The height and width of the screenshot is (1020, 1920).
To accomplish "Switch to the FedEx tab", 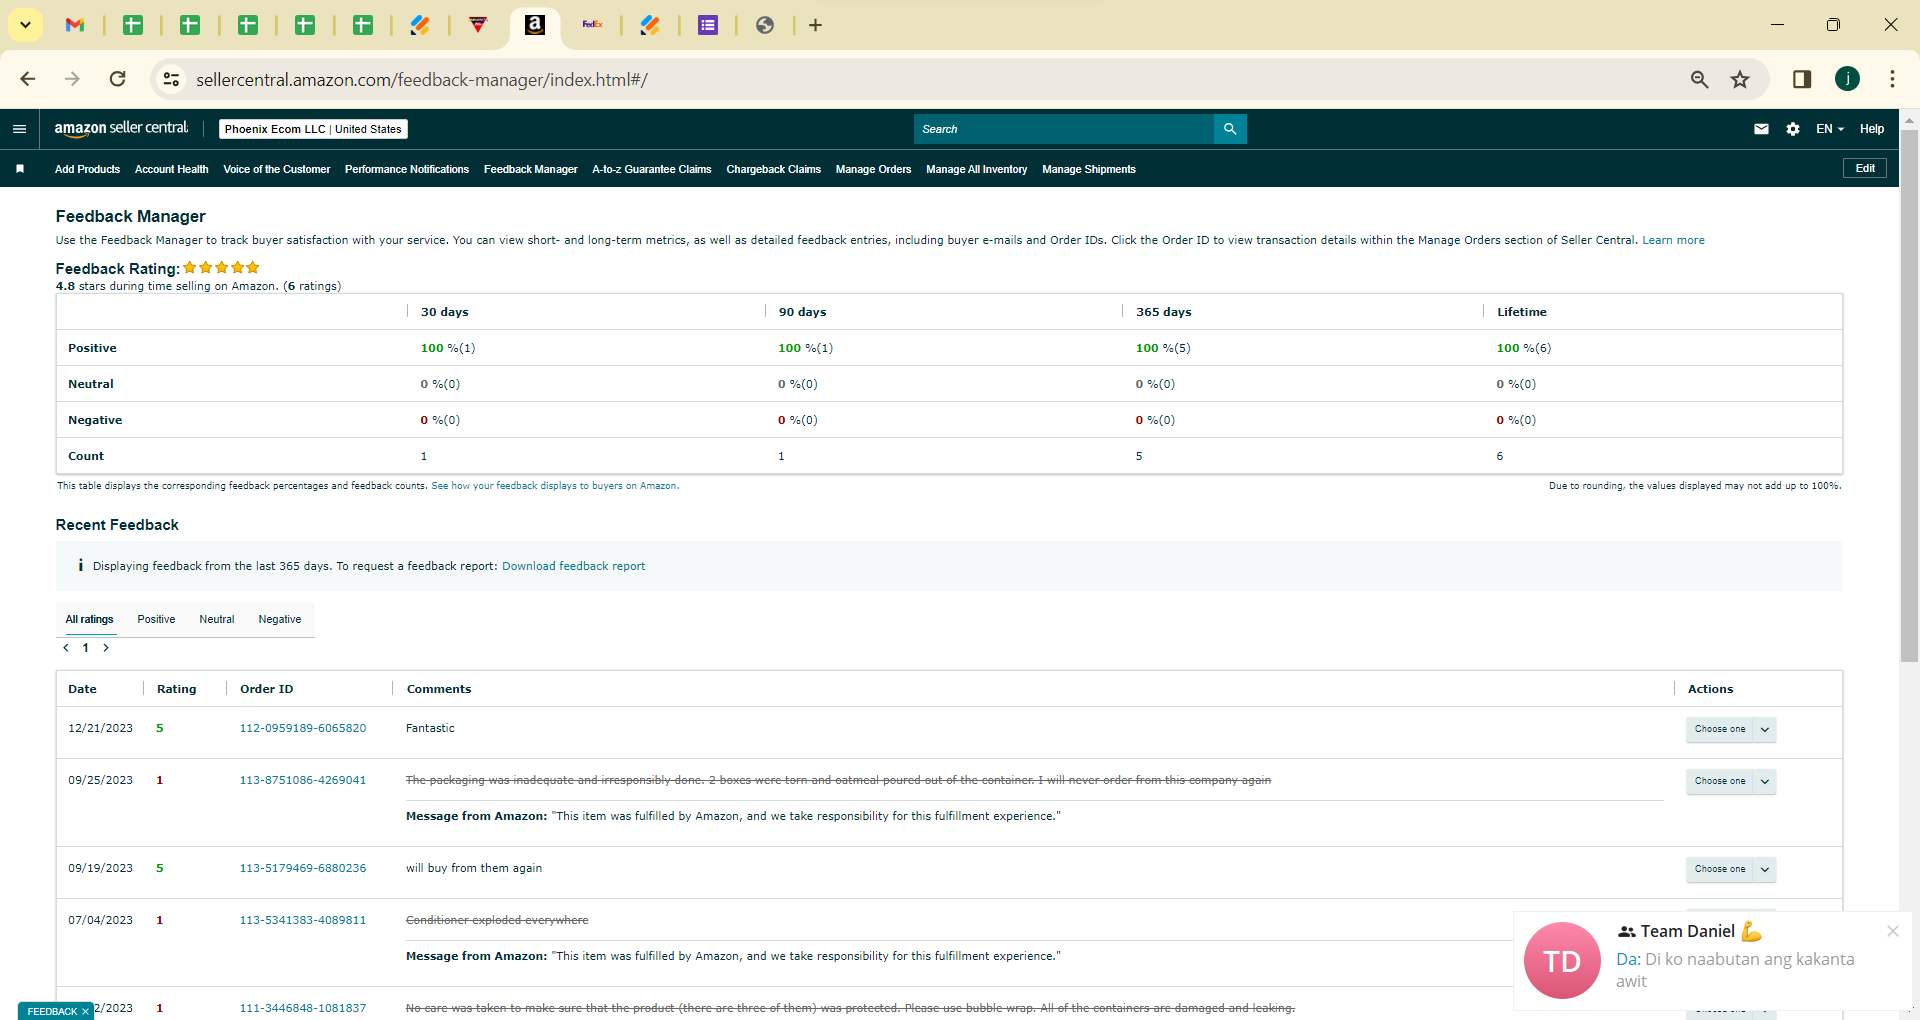I will coord(593,25).
